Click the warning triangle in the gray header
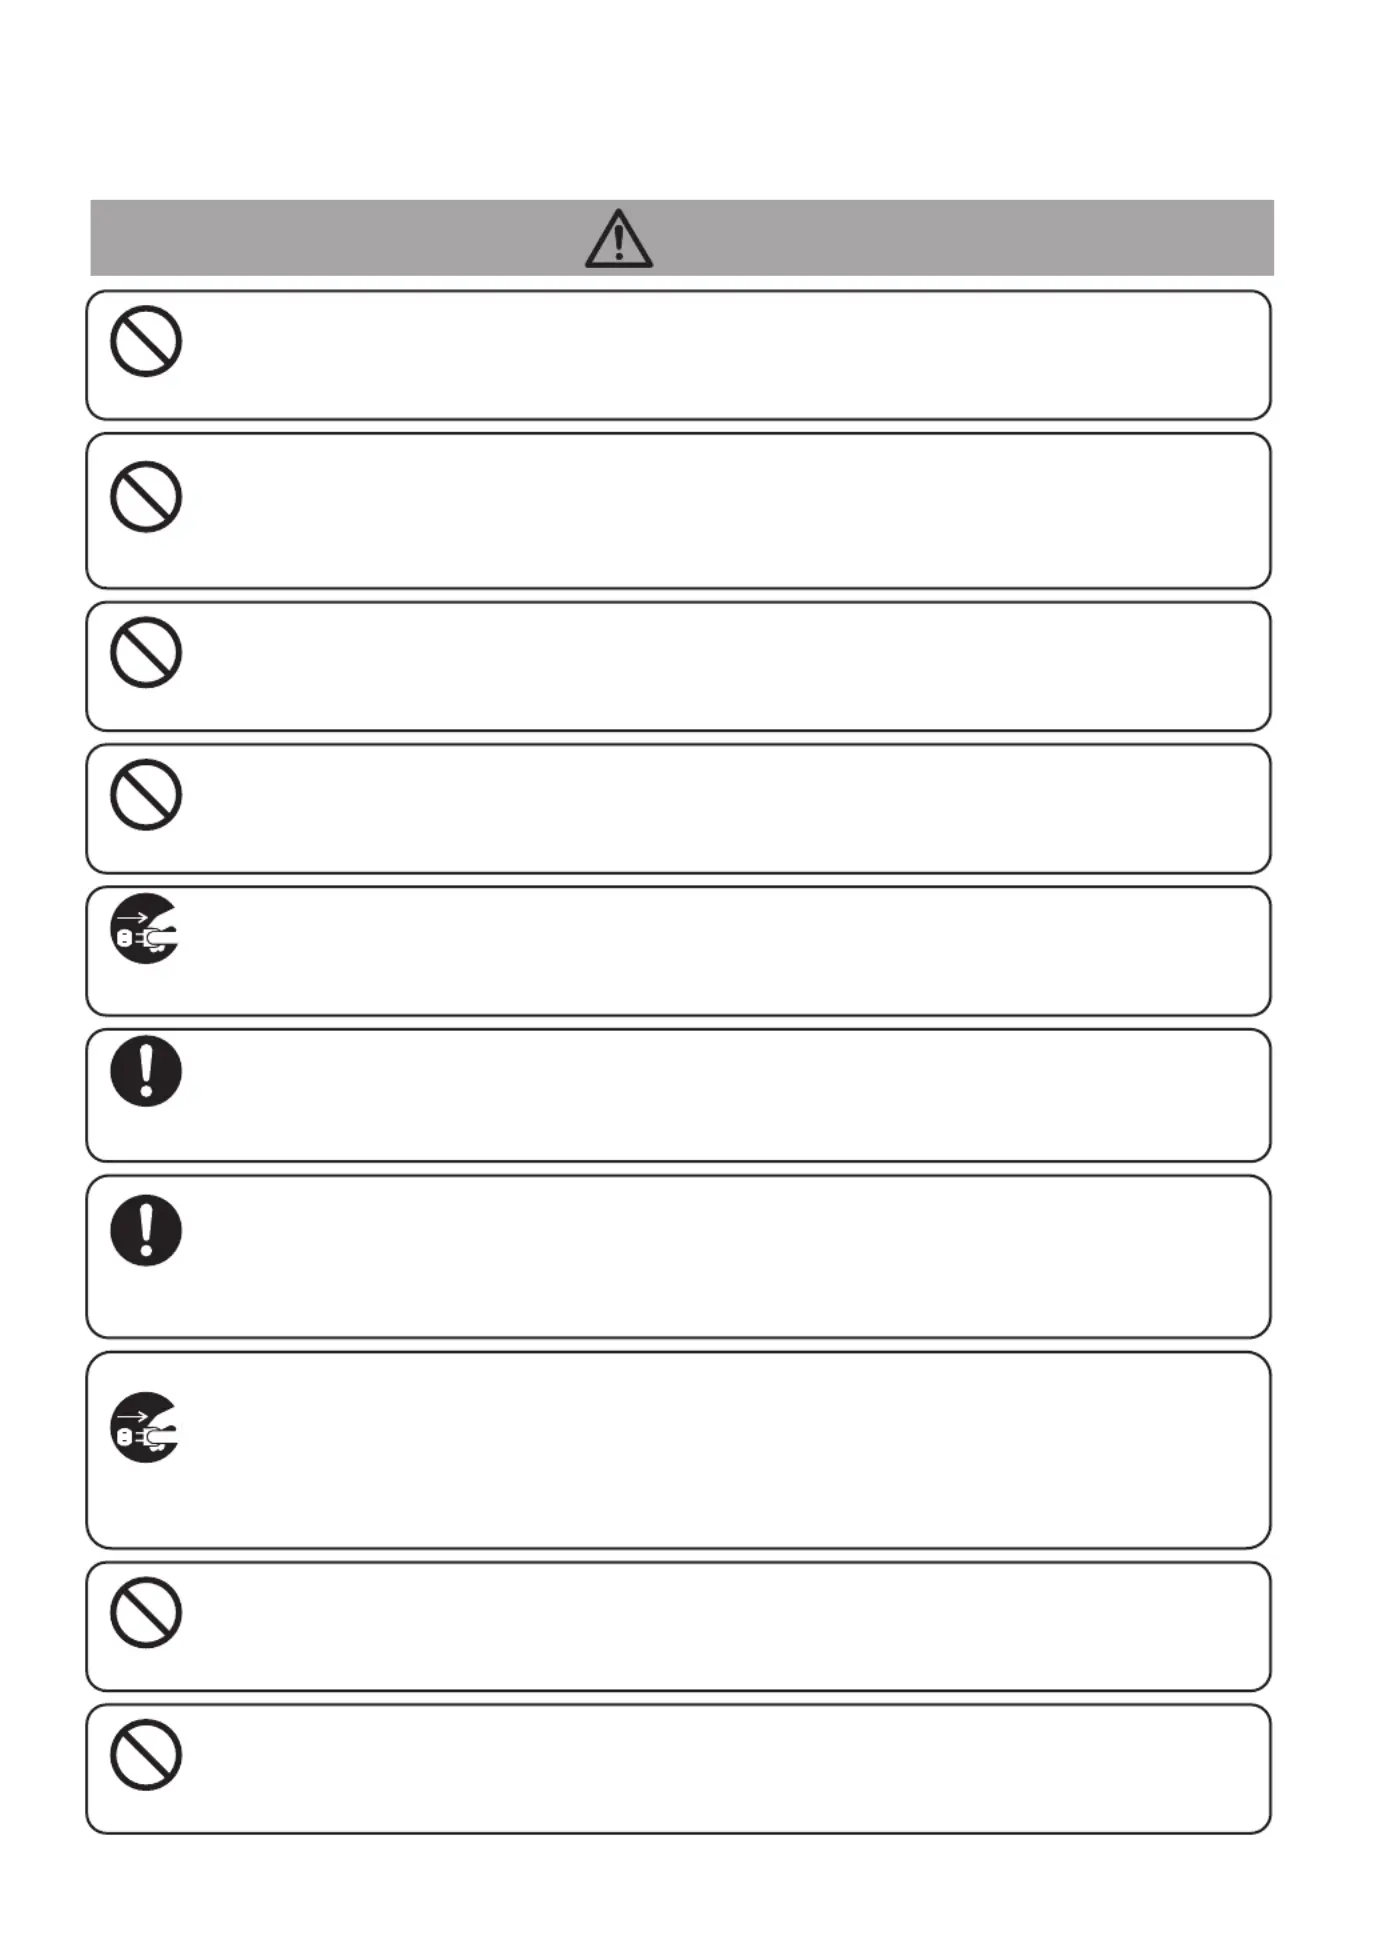The height and width of the screenshot is (1943, 1376). tap(619, 238)
